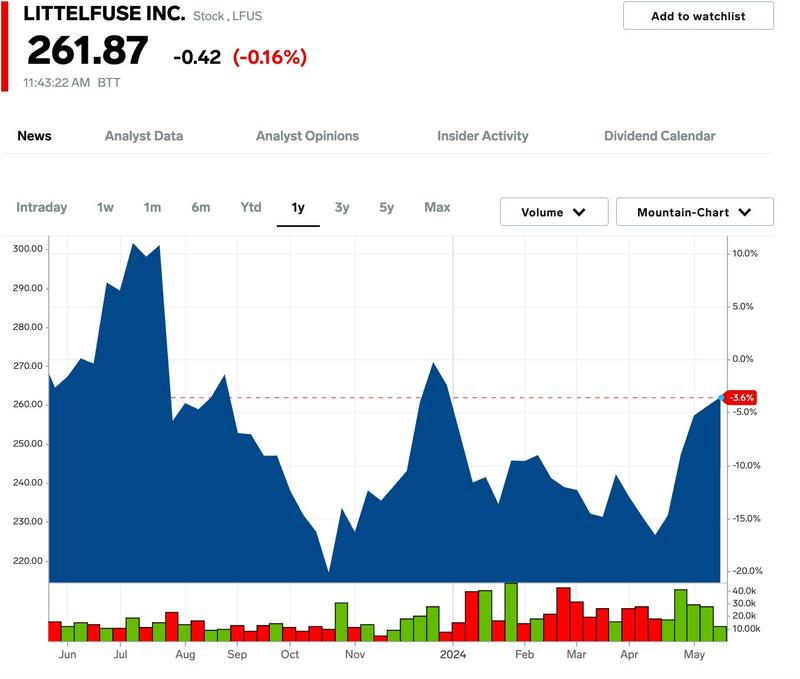Viewport: 800px width, 679px height.
Task: Choose the 6m chart range
Action: 201,207
